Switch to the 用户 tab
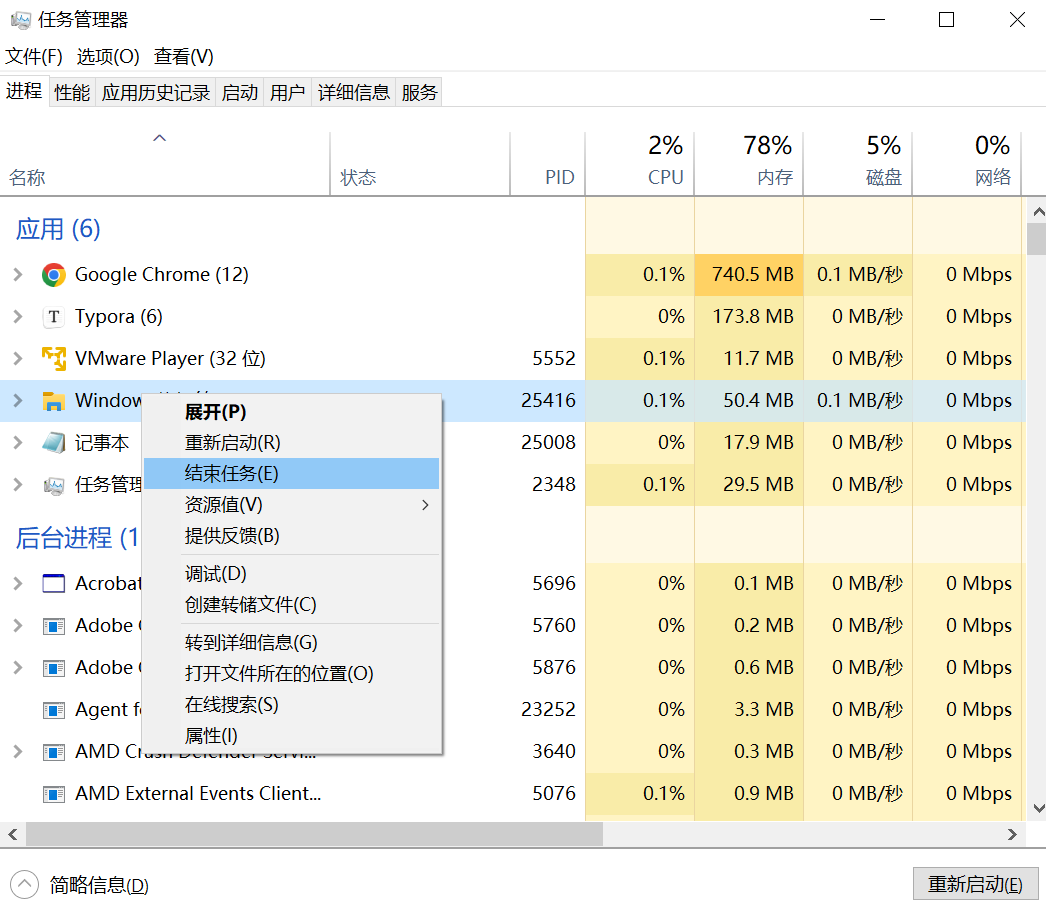The height and width of the screenshot is (905, 1046). pos(288,92)
